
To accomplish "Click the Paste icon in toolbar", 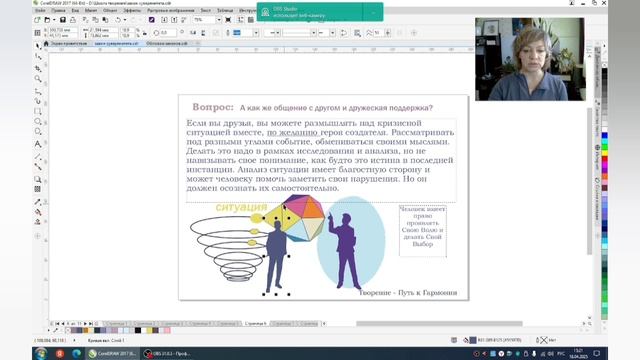I will (105, 20).
